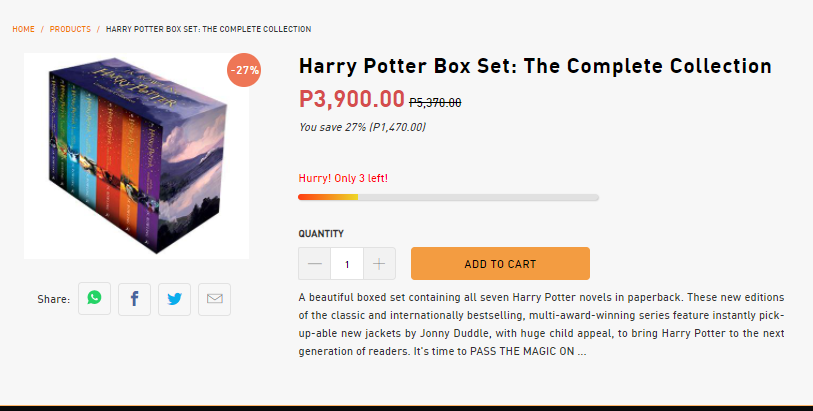Click the product description paragraph
Image resolution: width=813 pixels, height=411 pixels.
pos(541,324)
